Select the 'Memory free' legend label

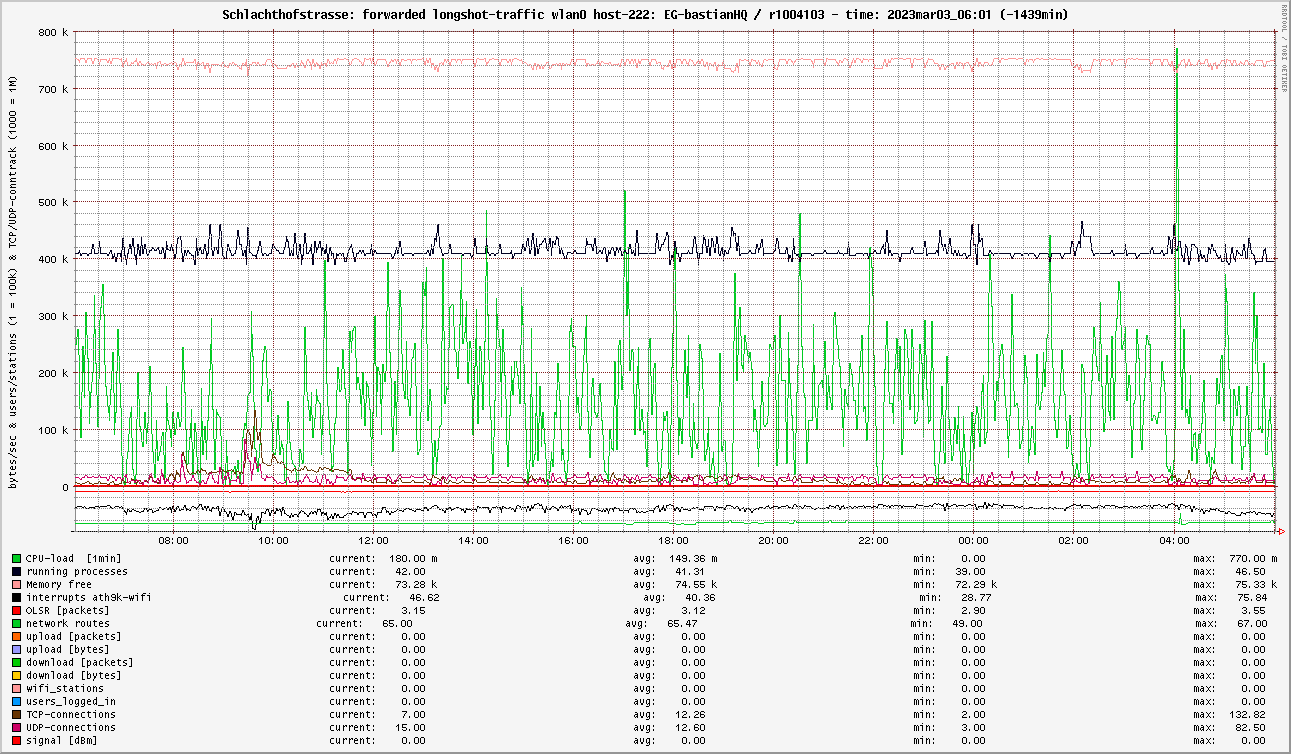(x=59, y=584)
